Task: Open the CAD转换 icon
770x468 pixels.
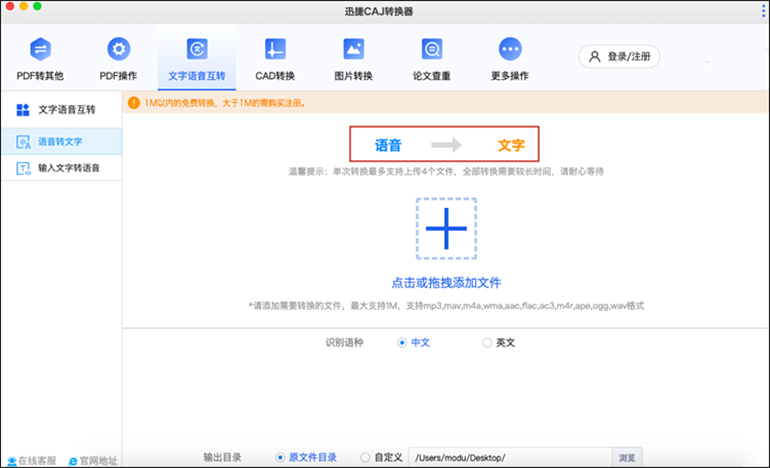Action: [x=275, y=49]
